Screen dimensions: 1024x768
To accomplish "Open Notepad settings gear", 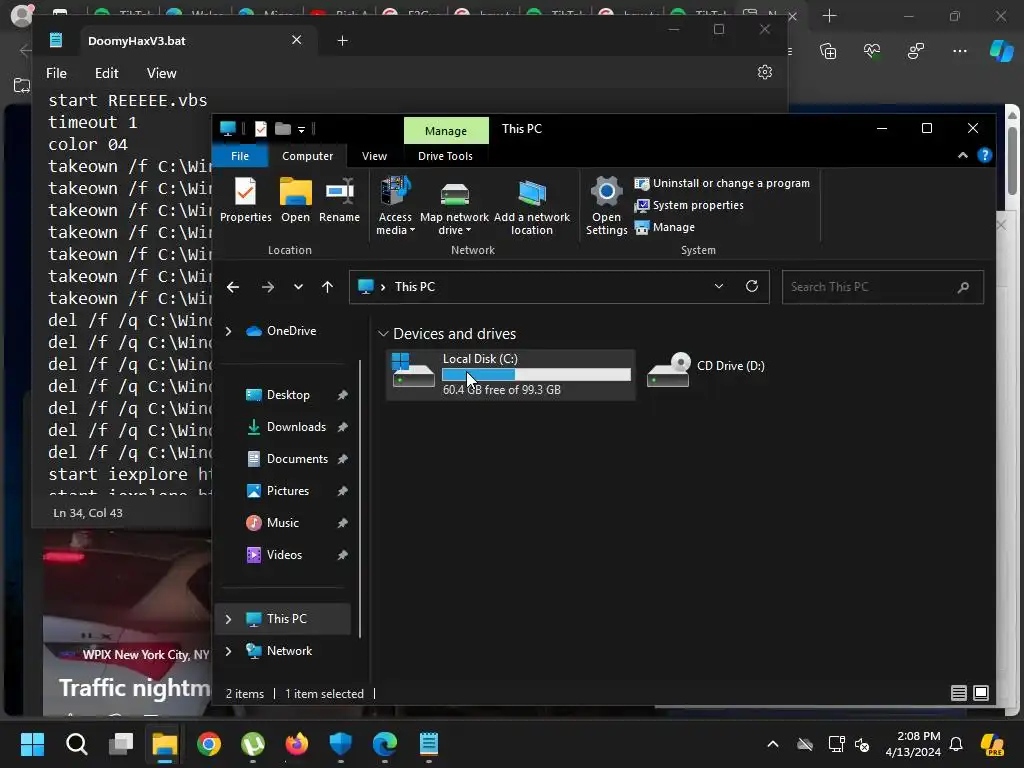I will click(765, 72).
